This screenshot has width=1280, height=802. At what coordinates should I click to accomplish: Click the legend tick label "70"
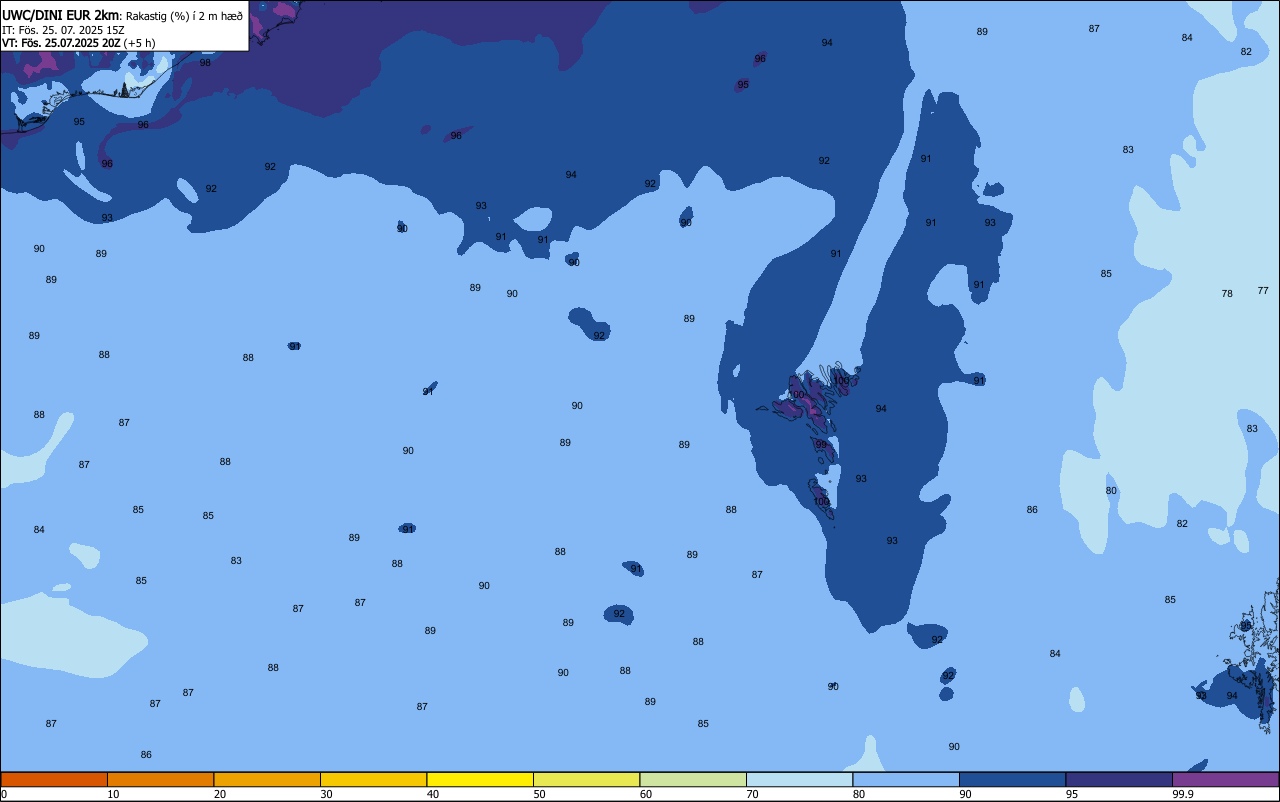coord(752,794)
